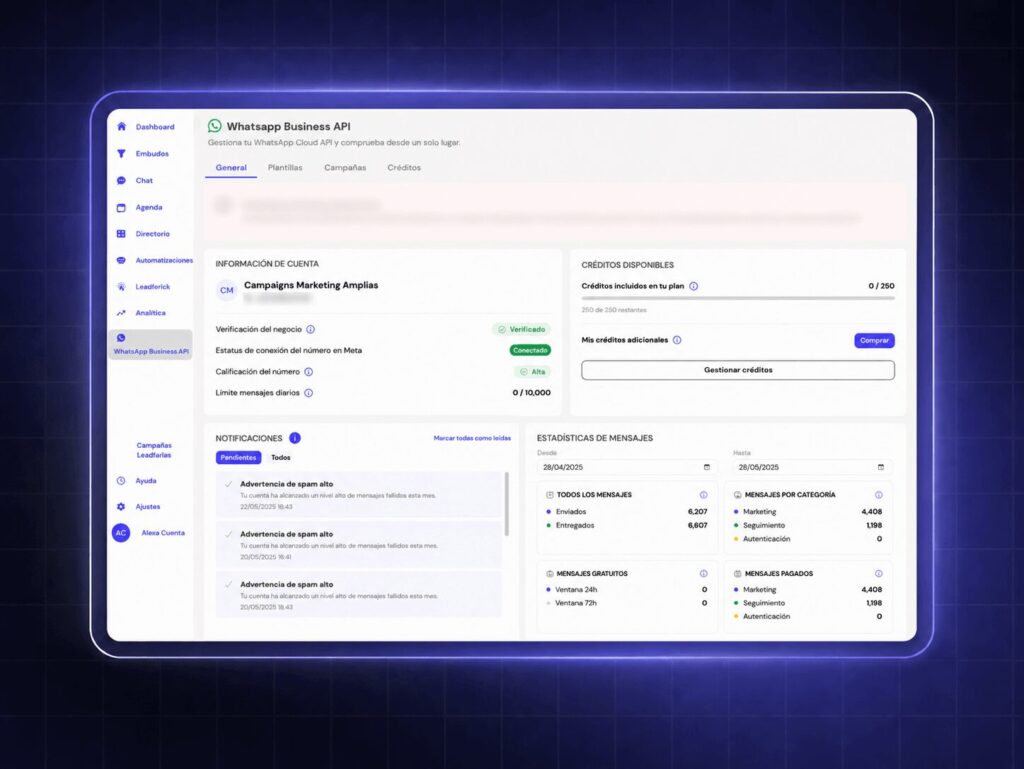The height and width of the screenshot is (769, 1024).
Task: Click info icon next to Mis créditos adicionales
Action: pyautogui.click(x=677, y=340)
